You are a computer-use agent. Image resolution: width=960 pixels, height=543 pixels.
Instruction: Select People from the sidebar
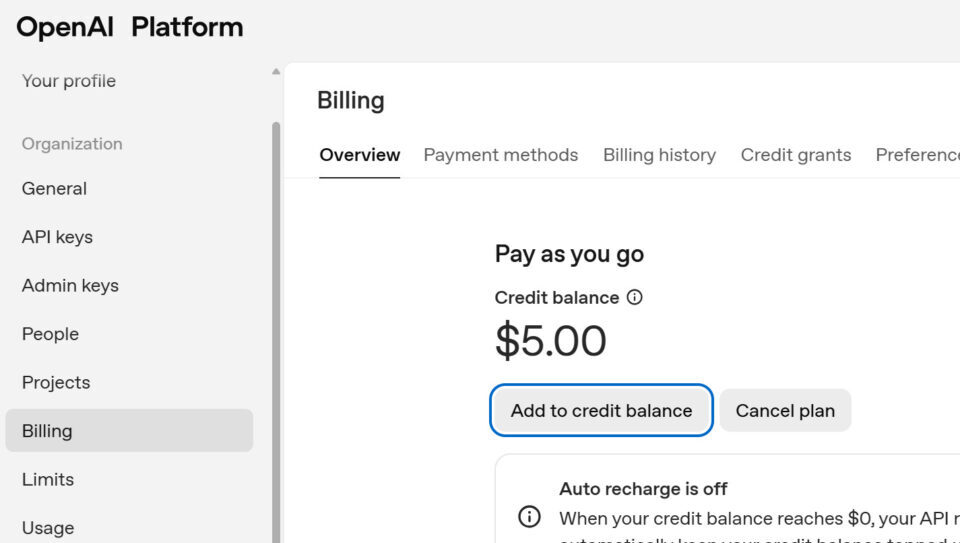click(x=50, y=334)
